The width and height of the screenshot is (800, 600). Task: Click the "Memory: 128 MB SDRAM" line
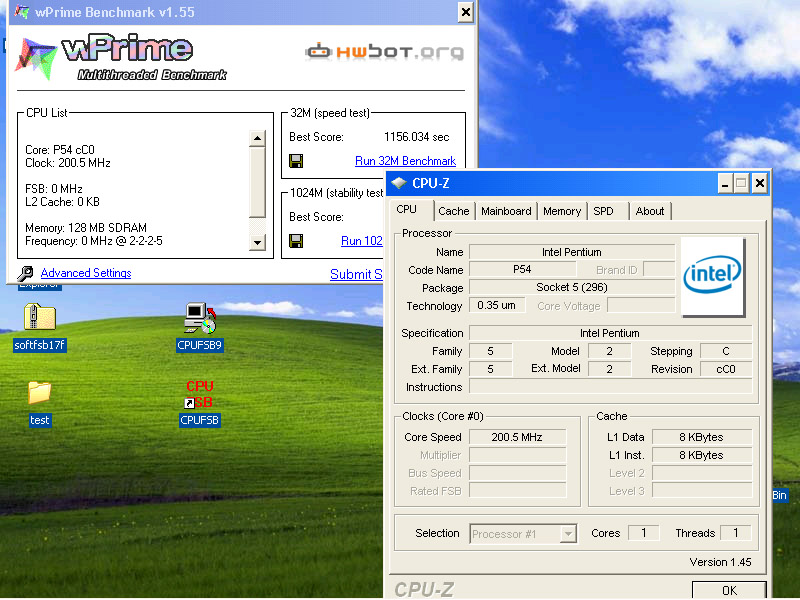[x=86, y=228]
